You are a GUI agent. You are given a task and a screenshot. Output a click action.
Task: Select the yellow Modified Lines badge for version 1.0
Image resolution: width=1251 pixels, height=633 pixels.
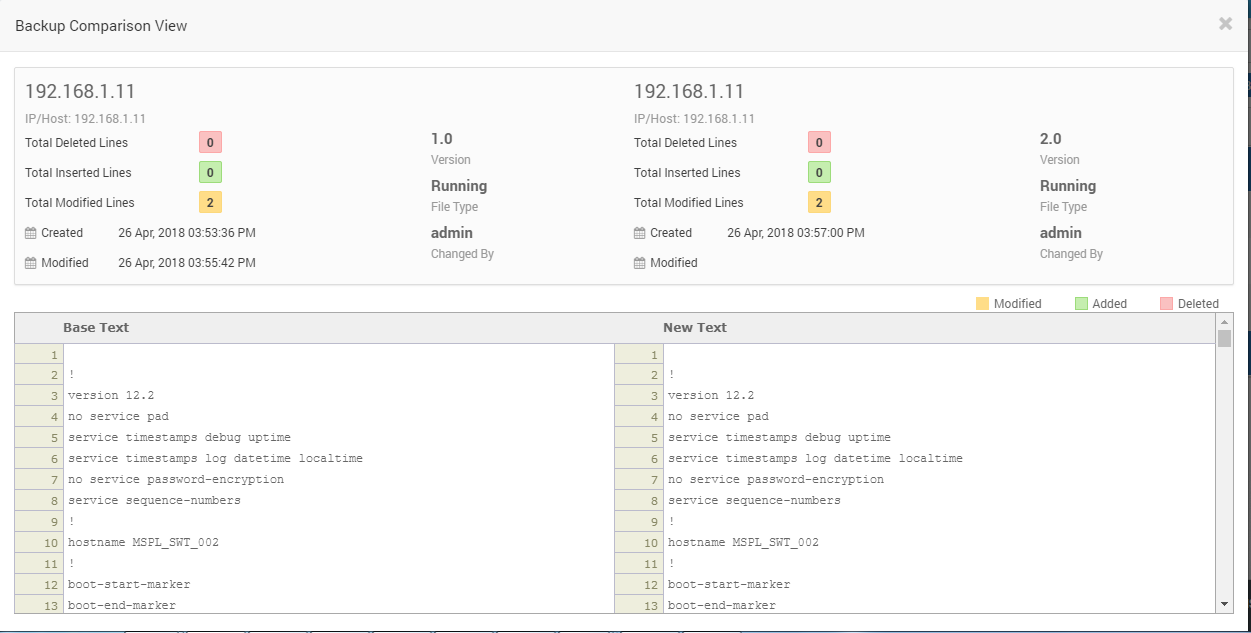coord(210,203)
